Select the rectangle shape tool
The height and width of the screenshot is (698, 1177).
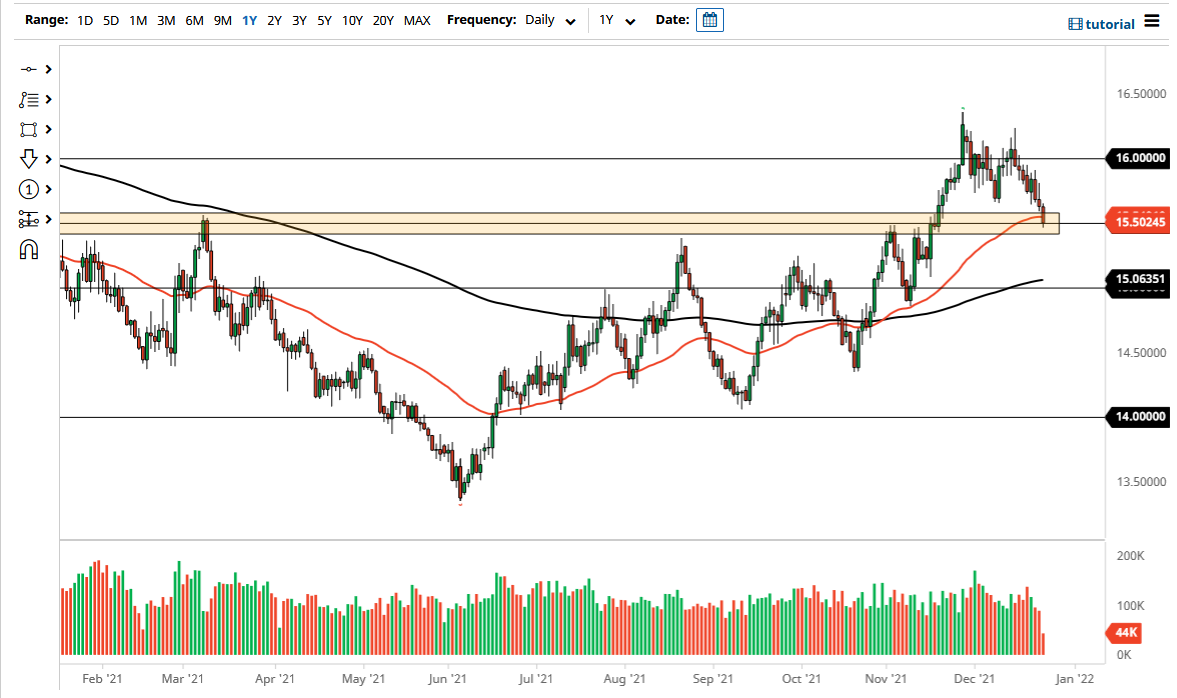pyautogui.click(x=29, y=129)
